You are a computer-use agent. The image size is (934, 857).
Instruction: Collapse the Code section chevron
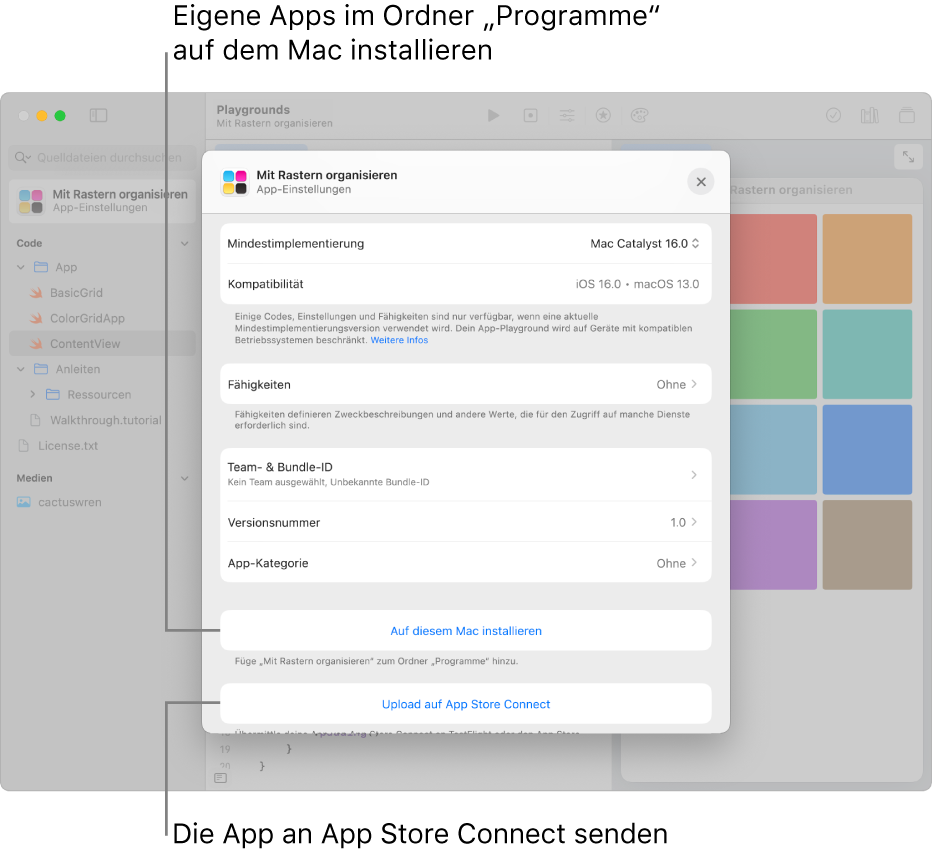(185, 244)
